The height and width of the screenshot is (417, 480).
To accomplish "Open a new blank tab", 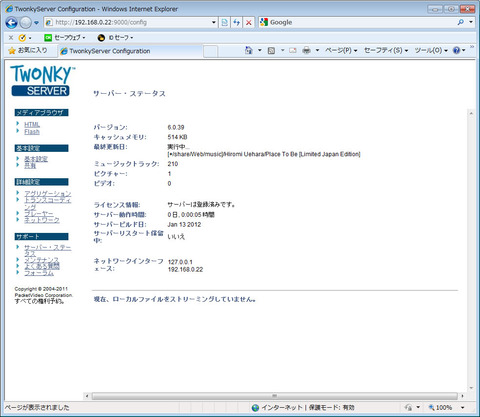I will click(x=210, y=51).
